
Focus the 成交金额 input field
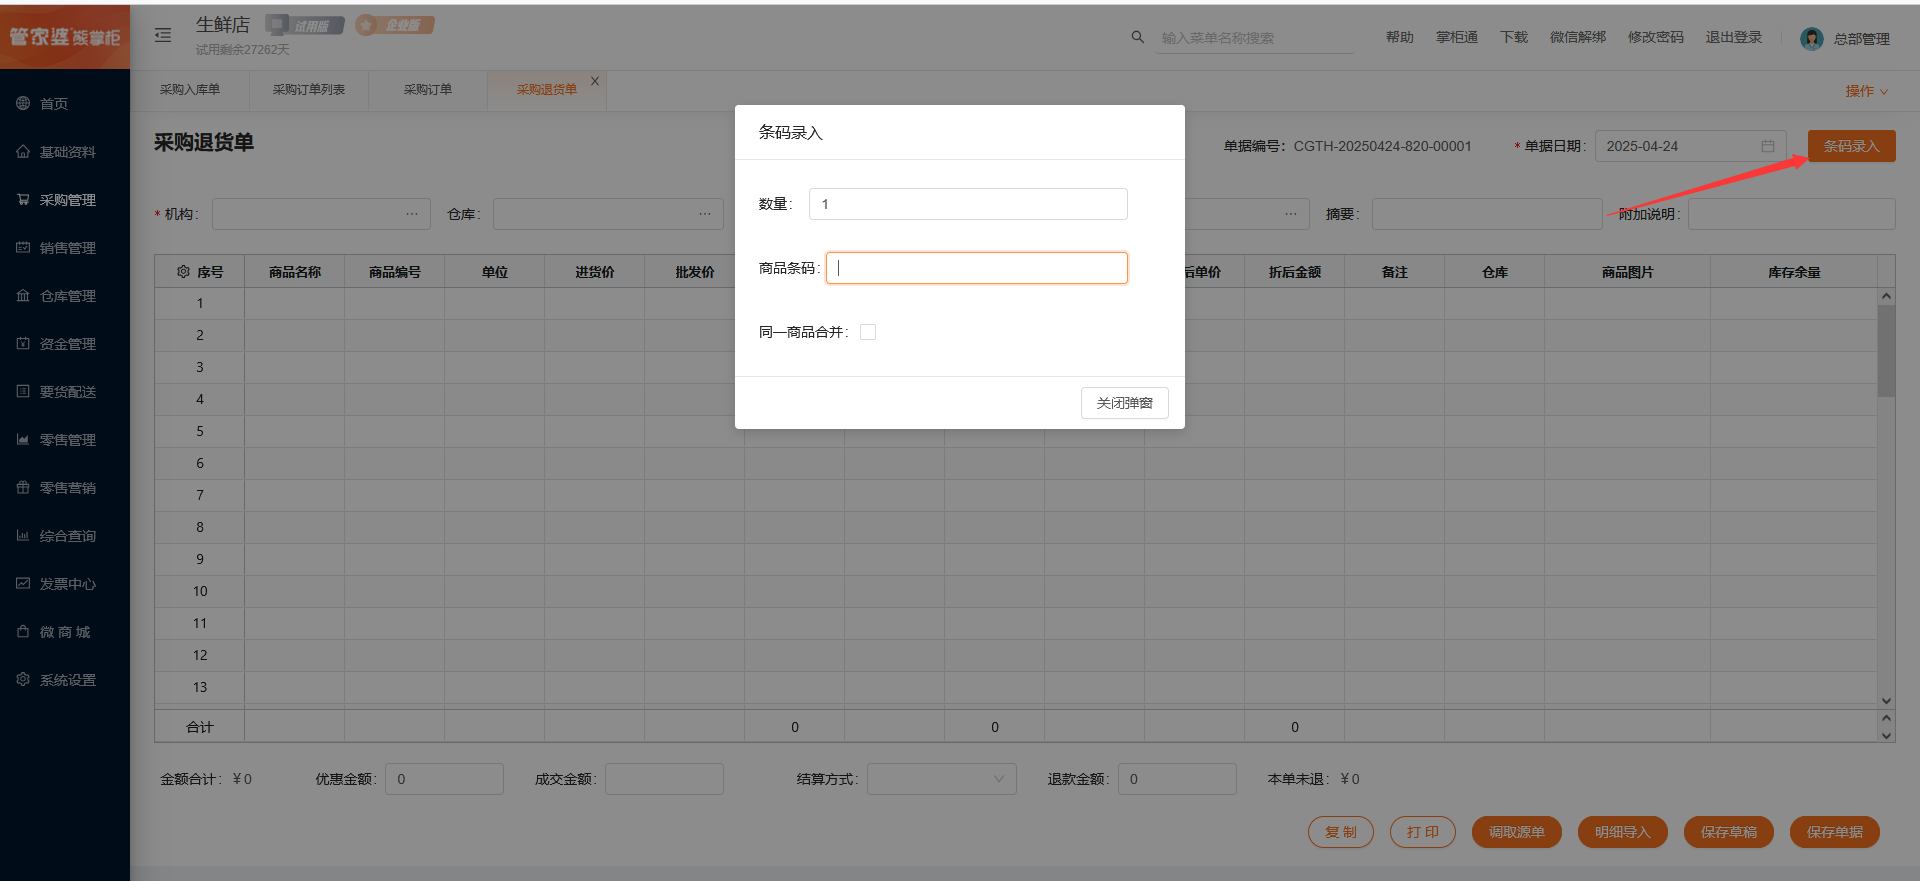click(664, 779)
